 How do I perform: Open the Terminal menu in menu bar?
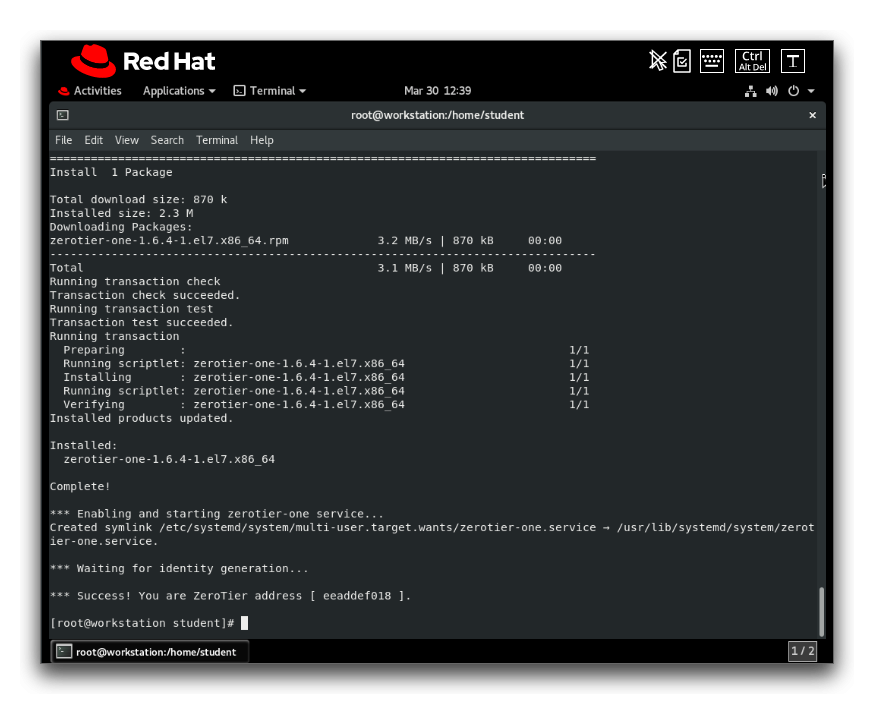(x=217, y=140)
